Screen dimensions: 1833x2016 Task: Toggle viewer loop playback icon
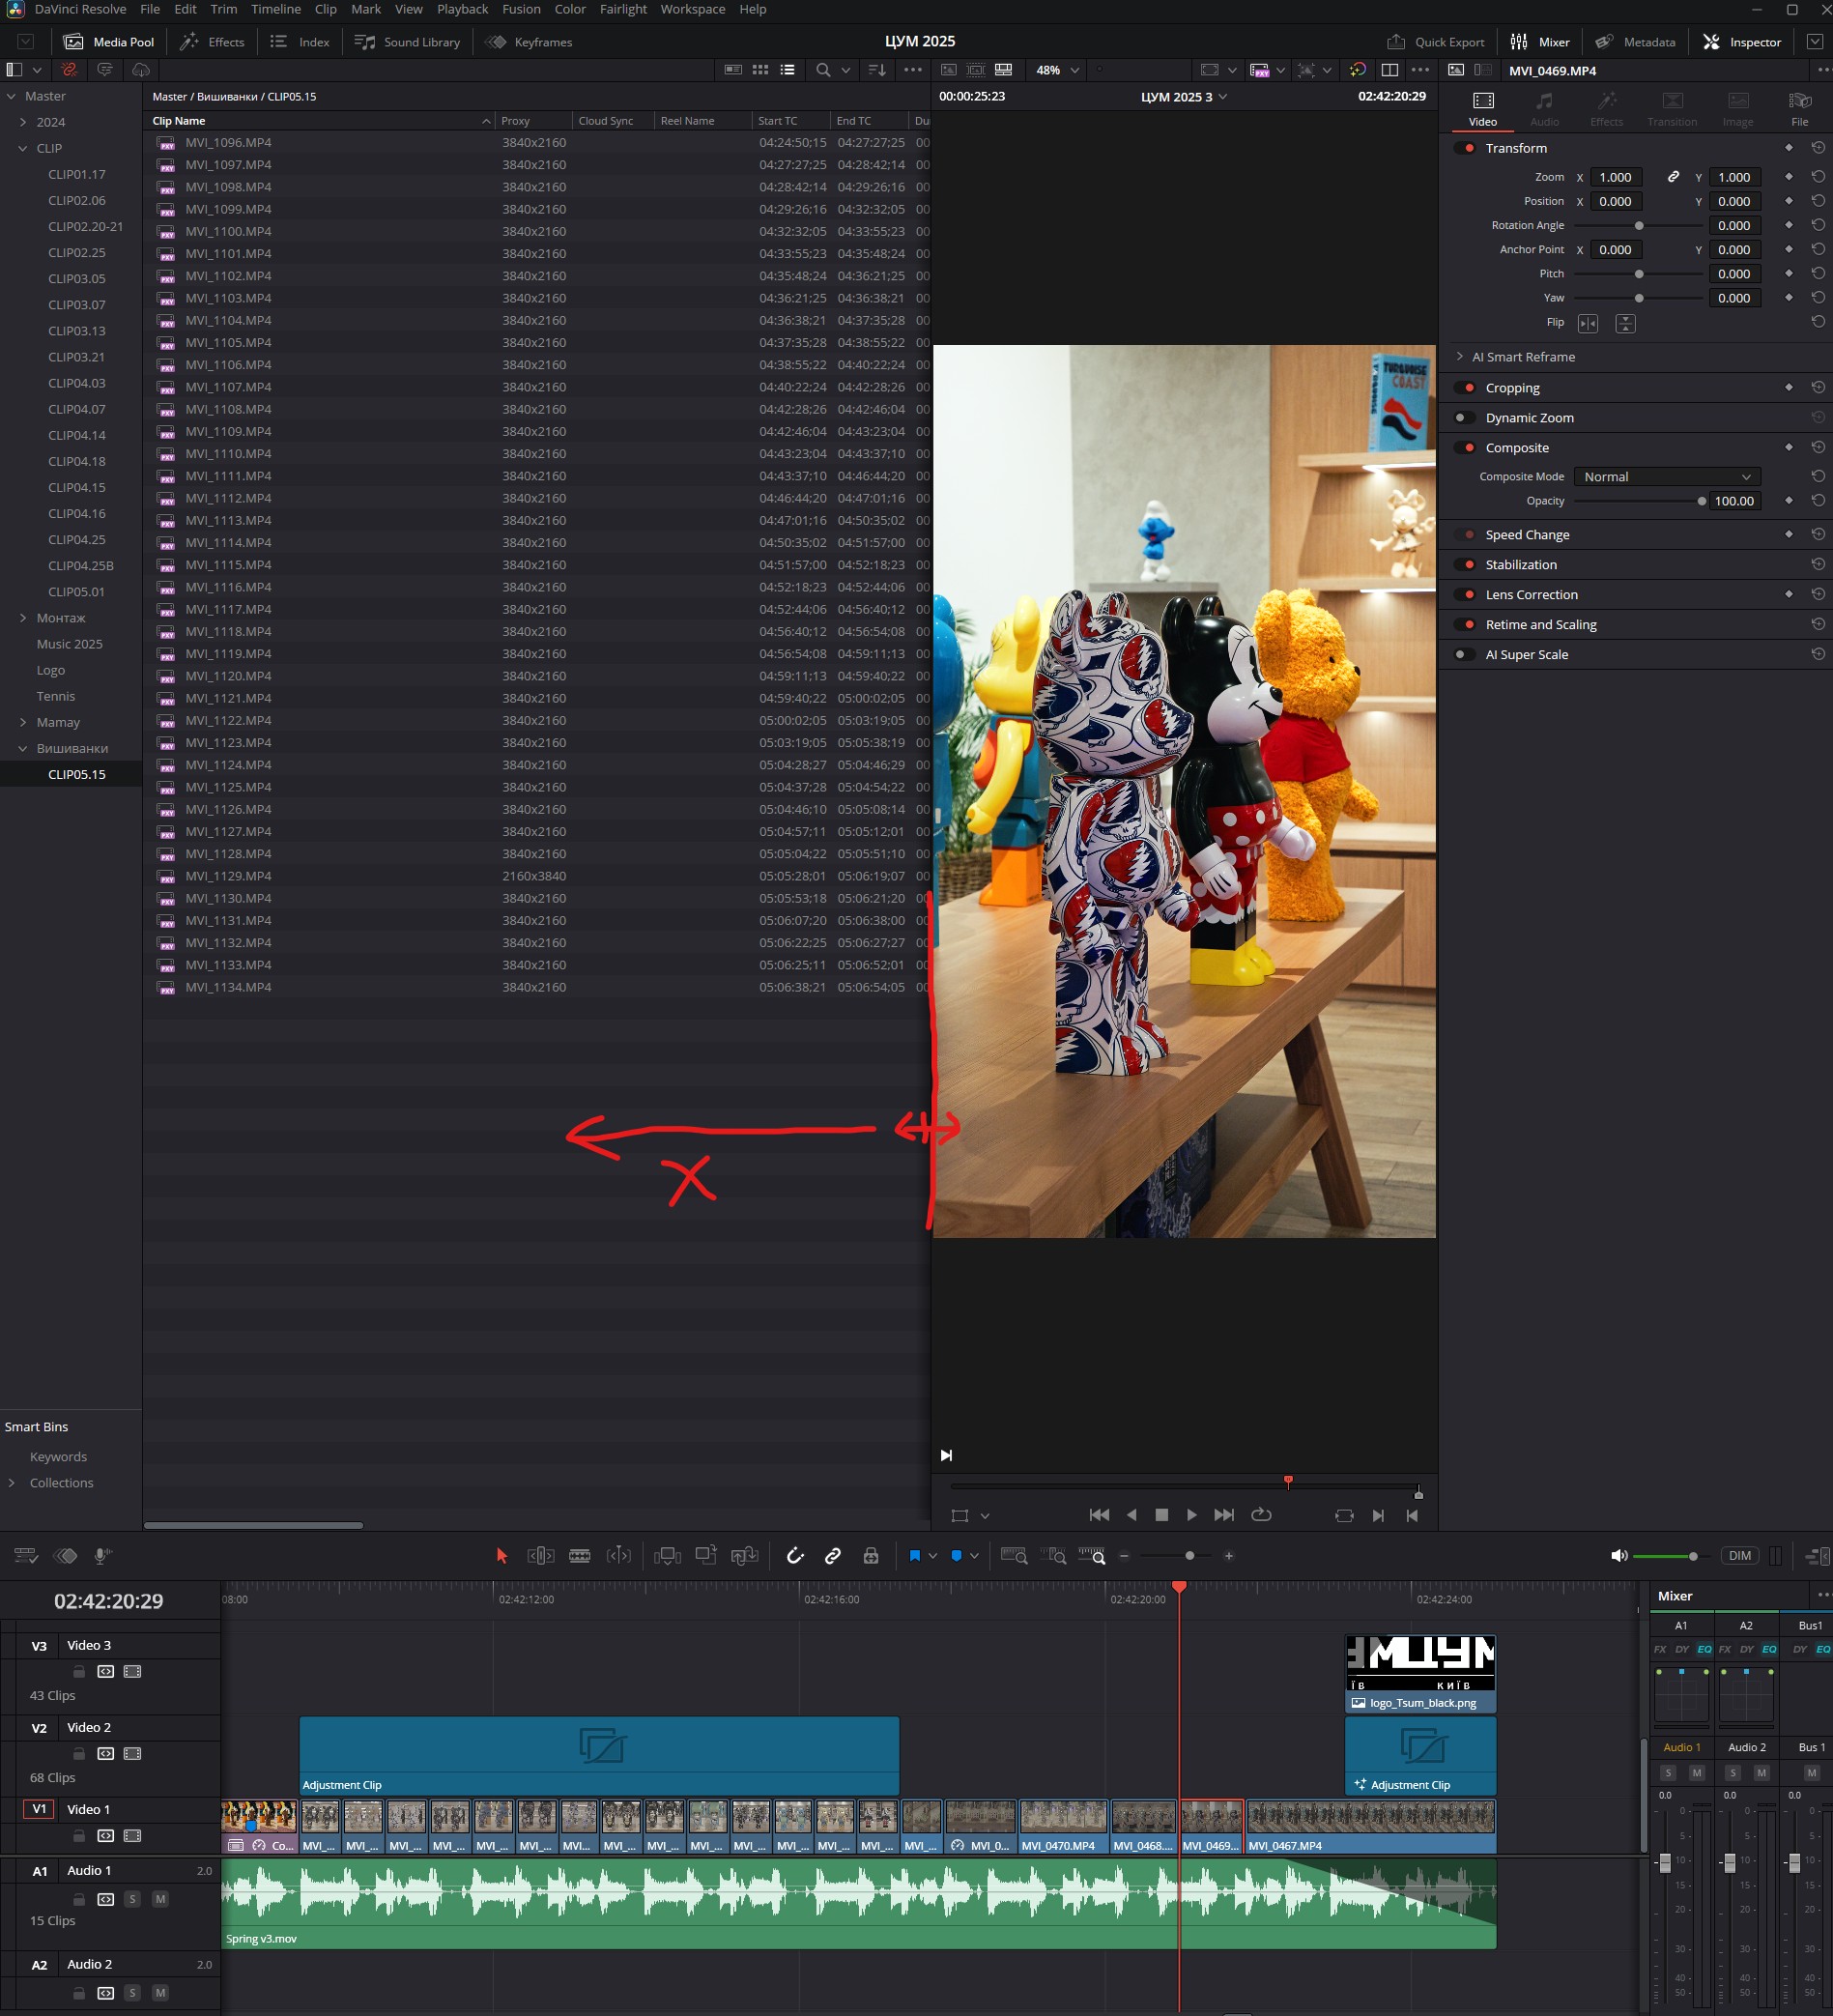tap(1261, 1515)
